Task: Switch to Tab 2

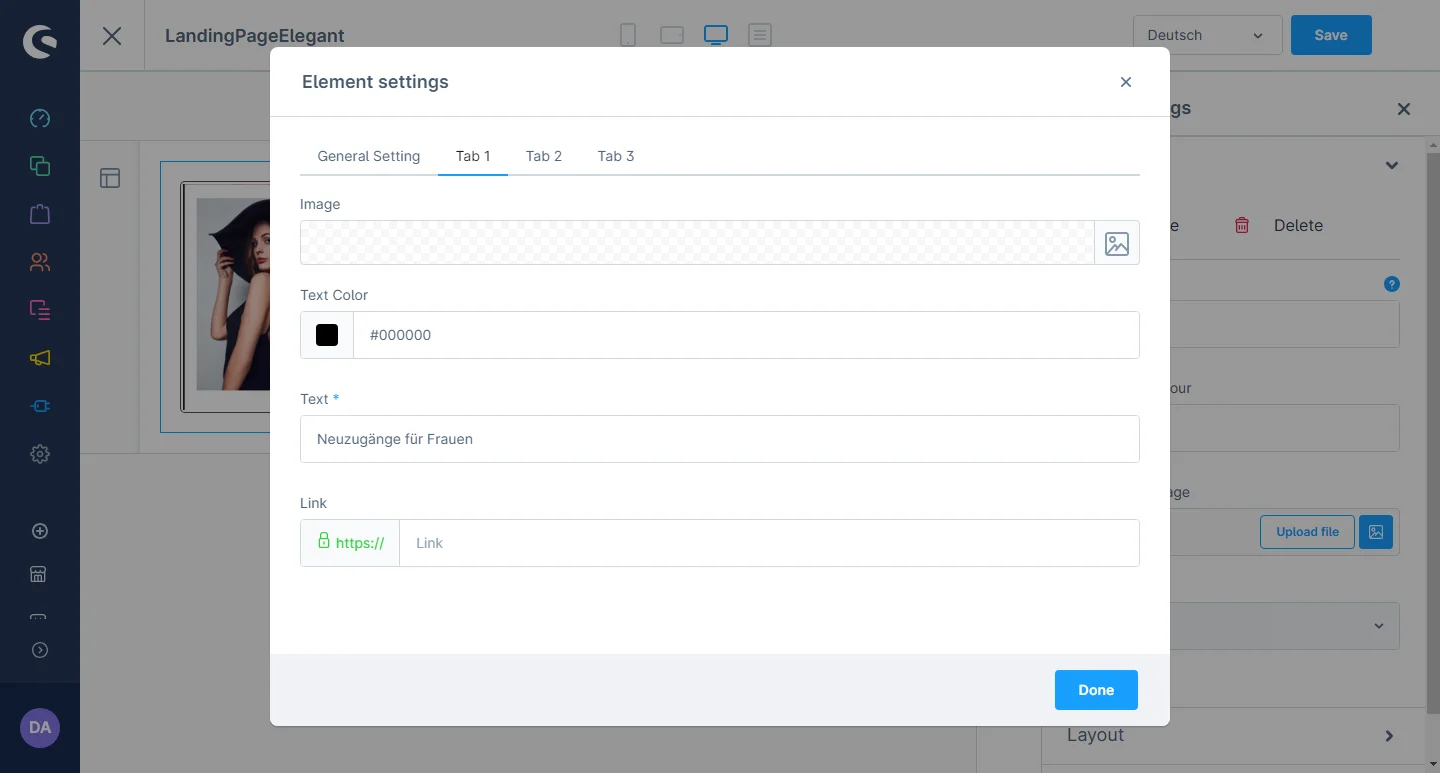Action: (x=544, y=156)
